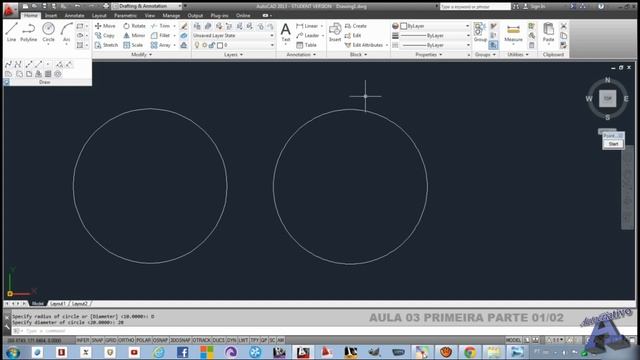Activate the Trim command
This screenshot has height=360, width=640.
160,26
